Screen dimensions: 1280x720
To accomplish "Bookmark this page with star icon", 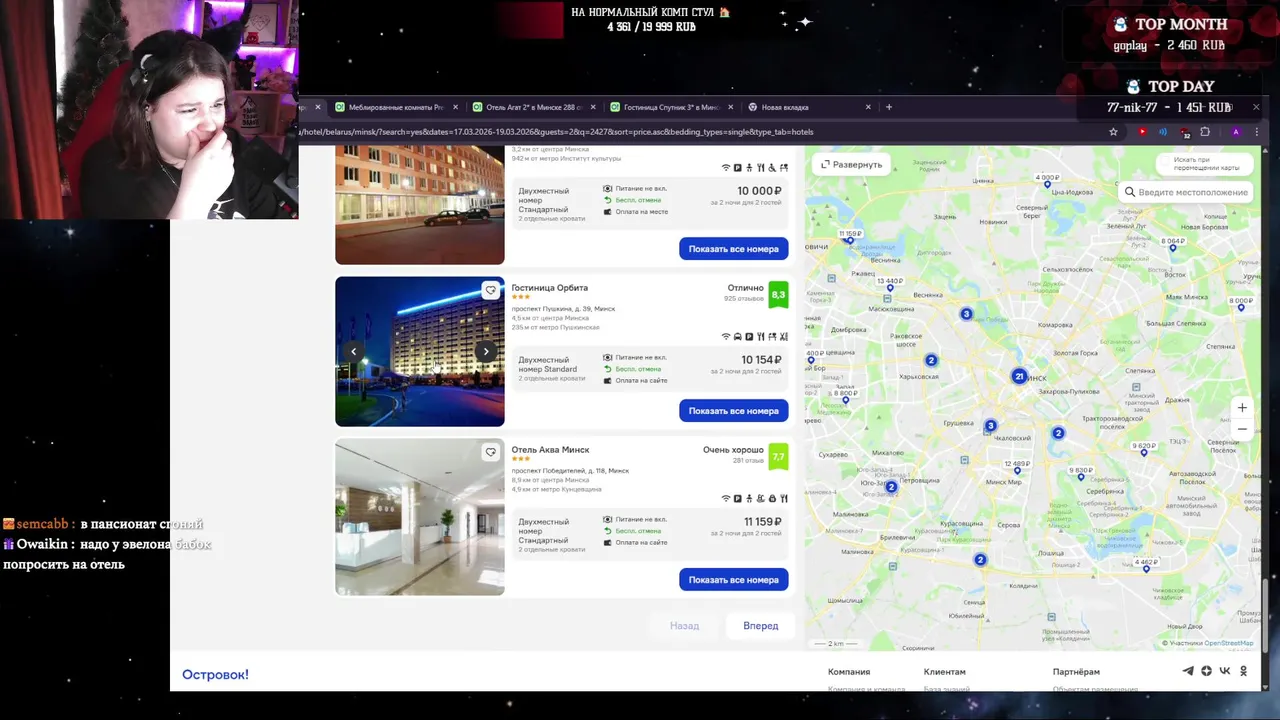I will pyautogui.click(x=1113, y=132).
